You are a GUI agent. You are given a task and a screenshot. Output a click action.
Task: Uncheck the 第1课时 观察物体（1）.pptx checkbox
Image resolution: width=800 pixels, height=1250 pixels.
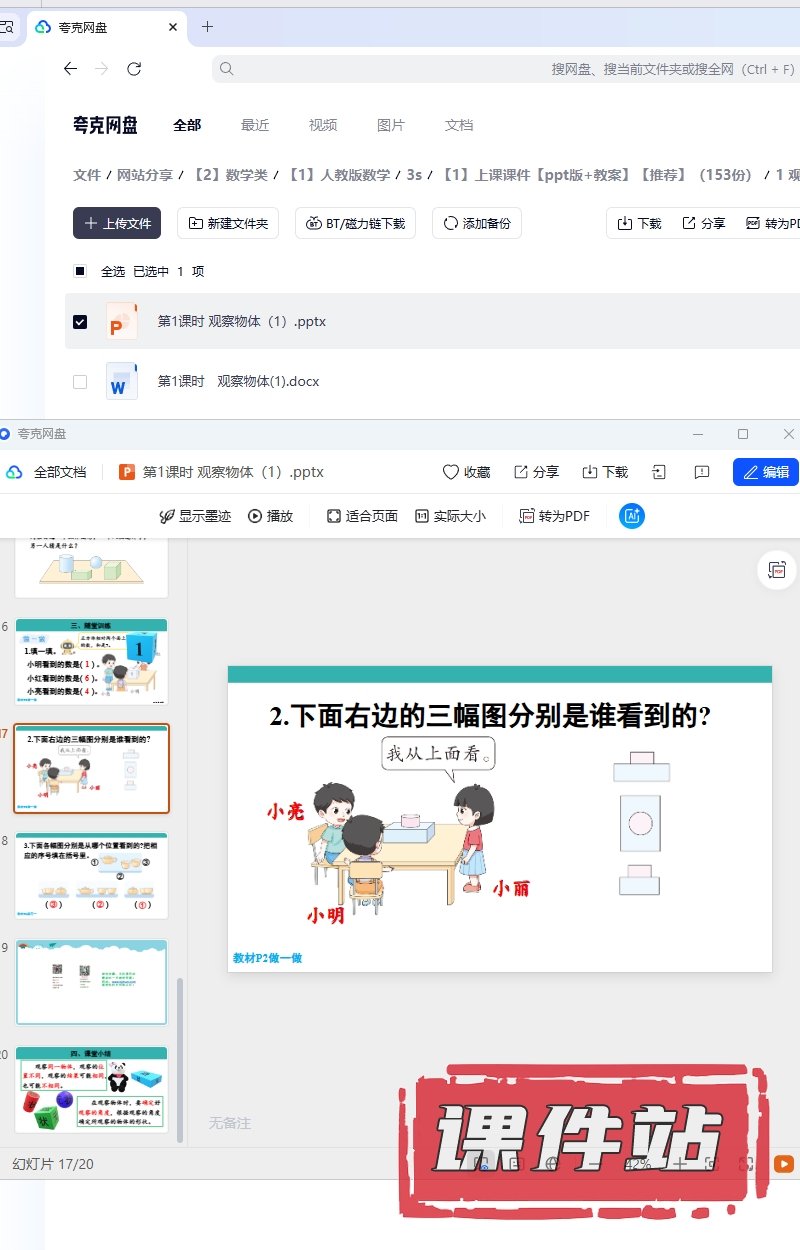80,322
